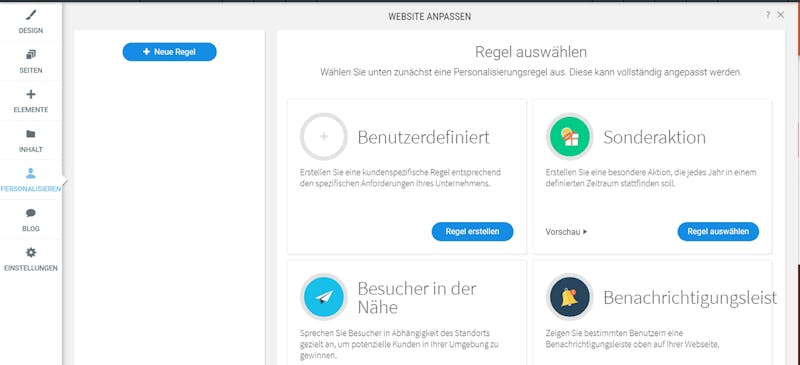800x365 pixels.
Task: Select the Elemente plus icon
Action: coord(31,94)
